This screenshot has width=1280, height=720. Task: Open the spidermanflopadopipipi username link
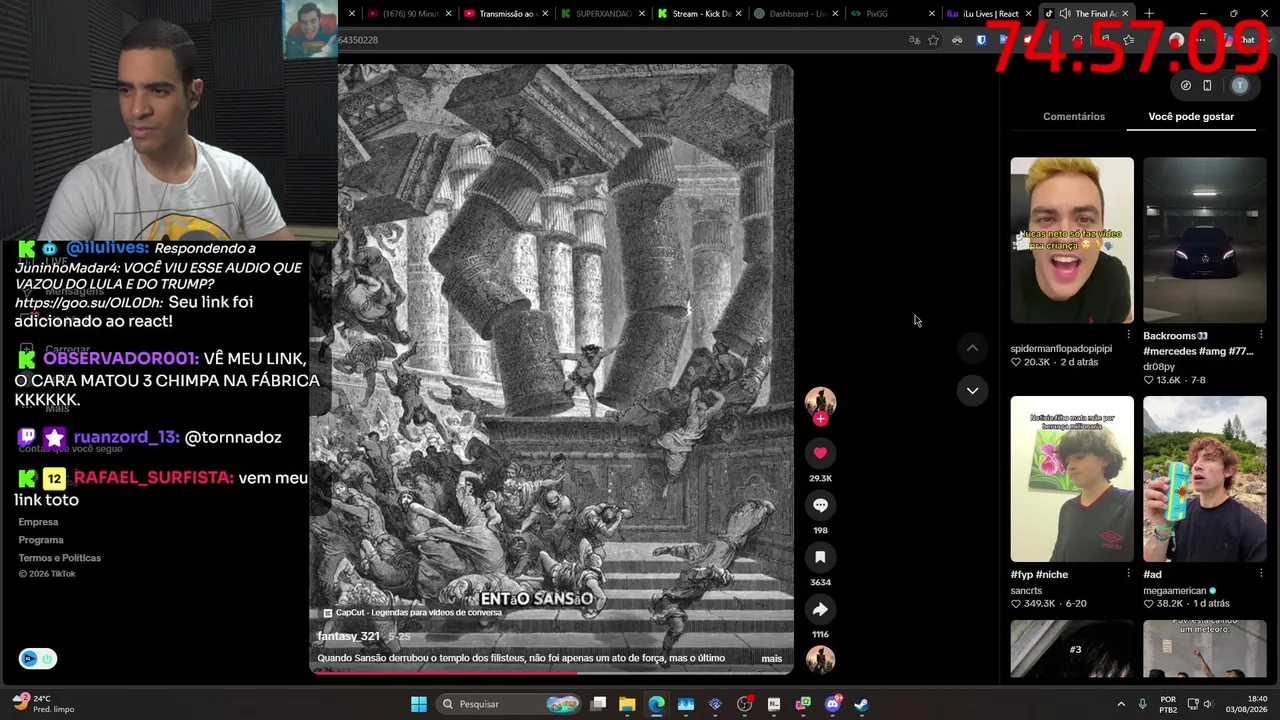pos(1061,349)
